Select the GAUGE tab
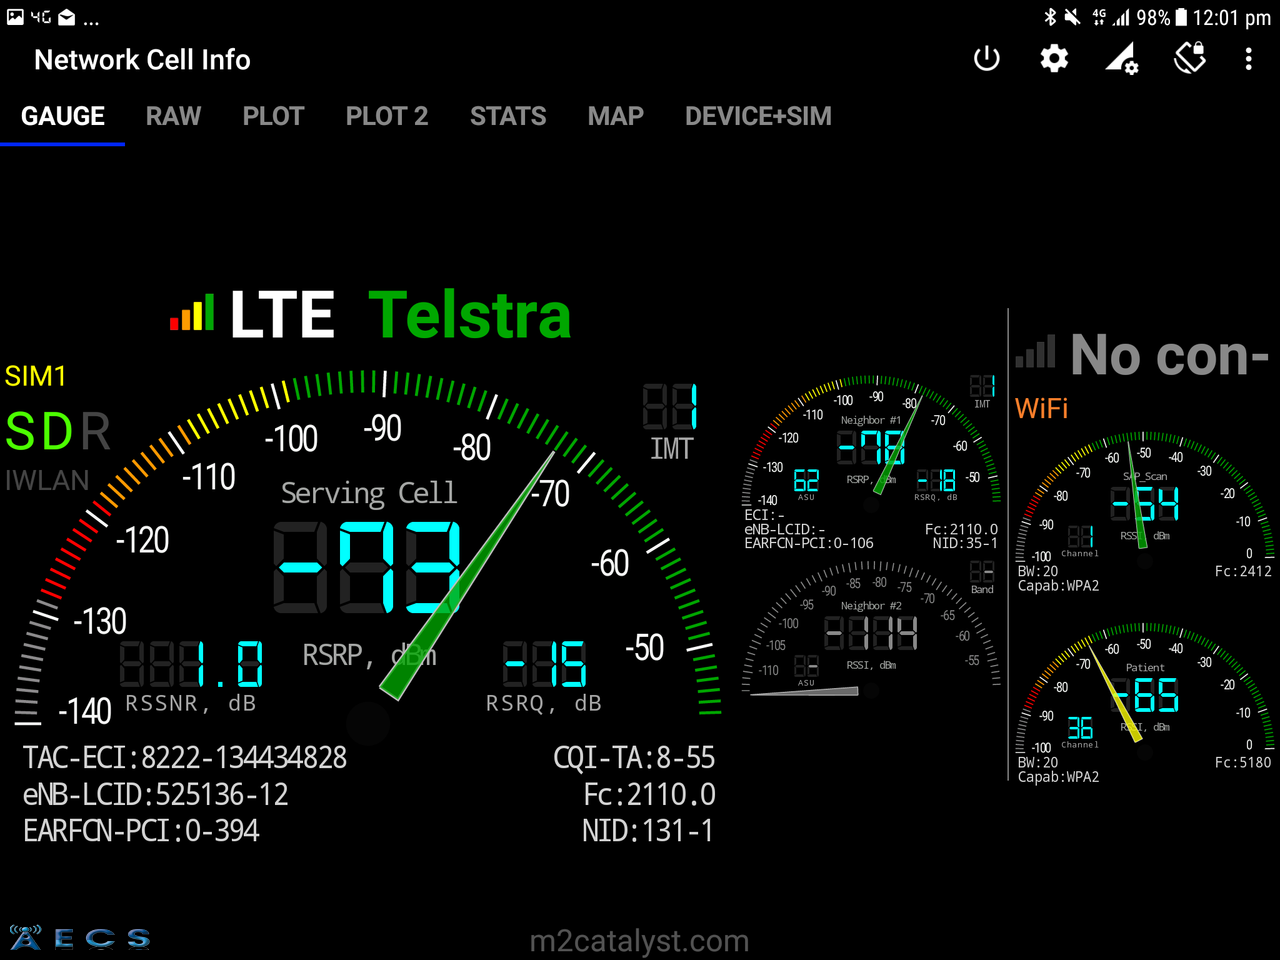Image resolution: width=1280 pixels, height=960 pixels. [x=63, y=116]
